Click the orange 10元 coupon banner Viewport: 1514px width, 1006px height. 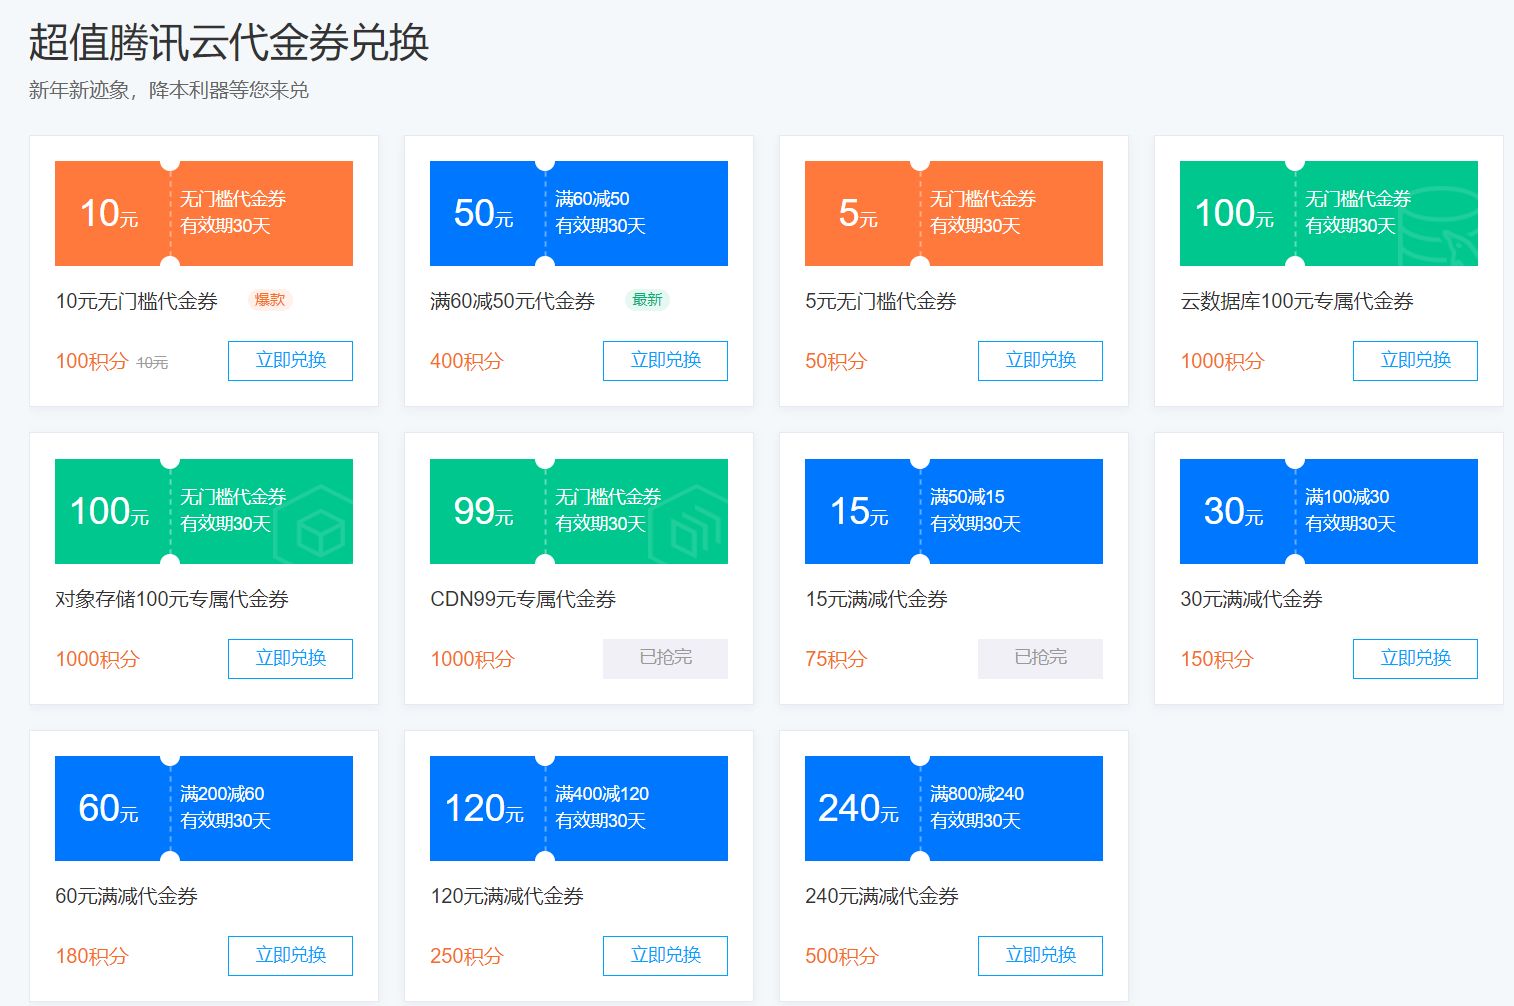coord(204,213)
